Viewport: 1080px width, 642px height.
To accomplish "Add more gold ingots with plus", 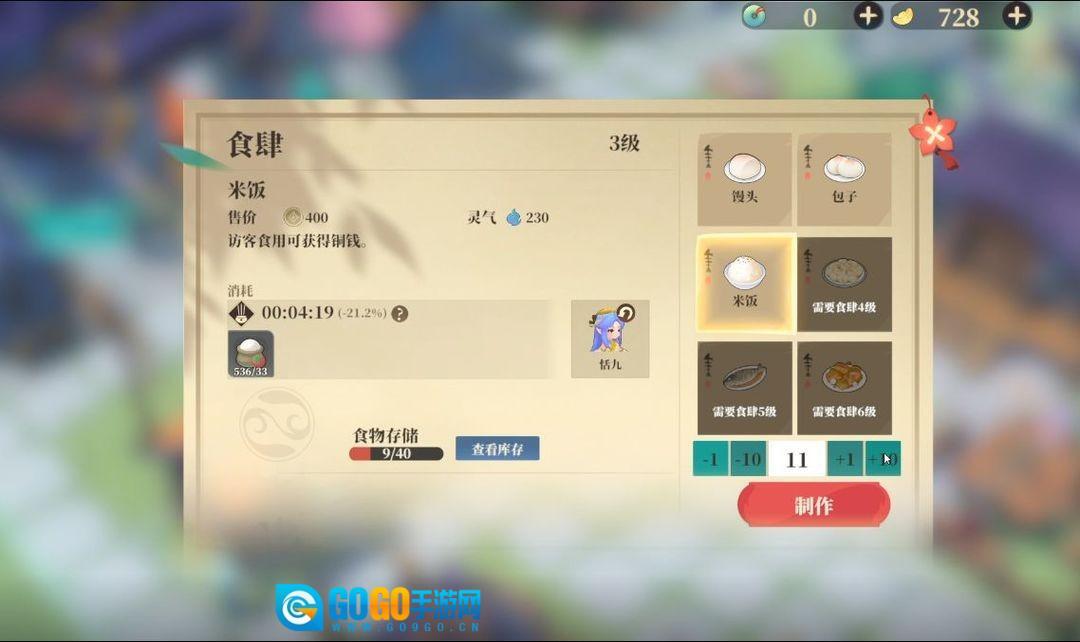I will (x=1017, y=15).
